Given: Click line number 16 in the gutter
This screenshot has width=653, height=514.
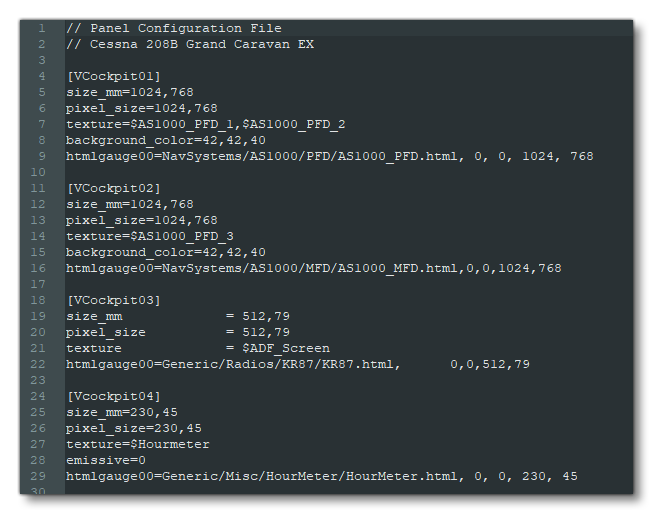Looking at the screenshot, I should pos(40,268).
